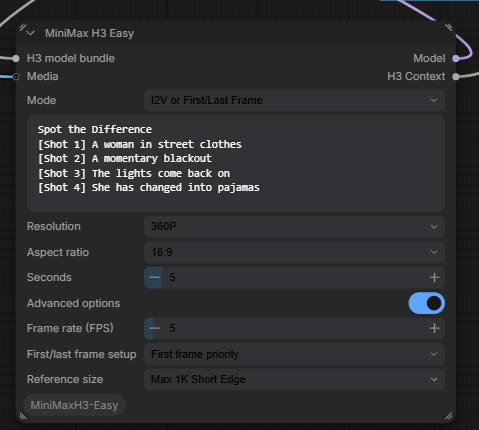Click the 'Reference size' label
The height and width of the screenshot is (430, 479).
click(x=65, y=379)
